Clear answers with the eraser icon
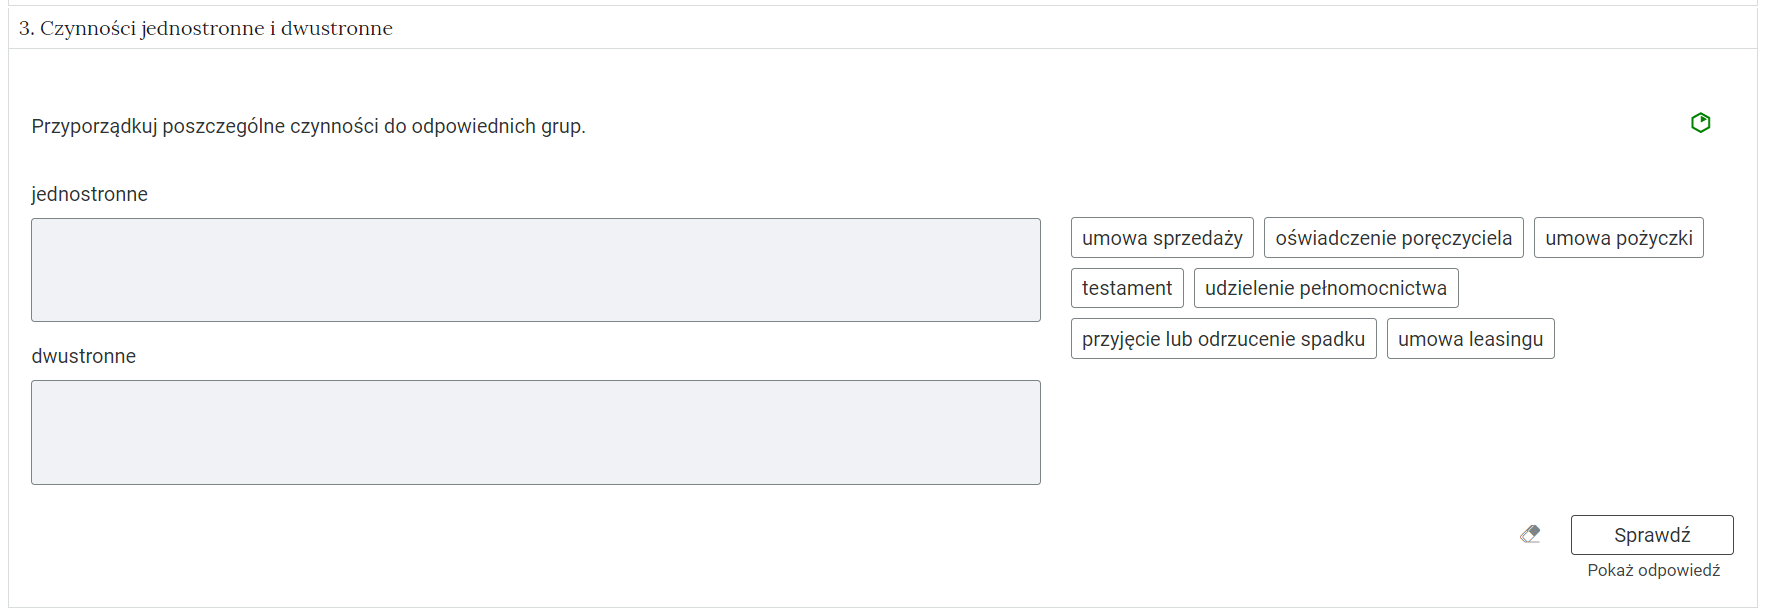This screenshot has height=611, width=1768. [1530, 534]
